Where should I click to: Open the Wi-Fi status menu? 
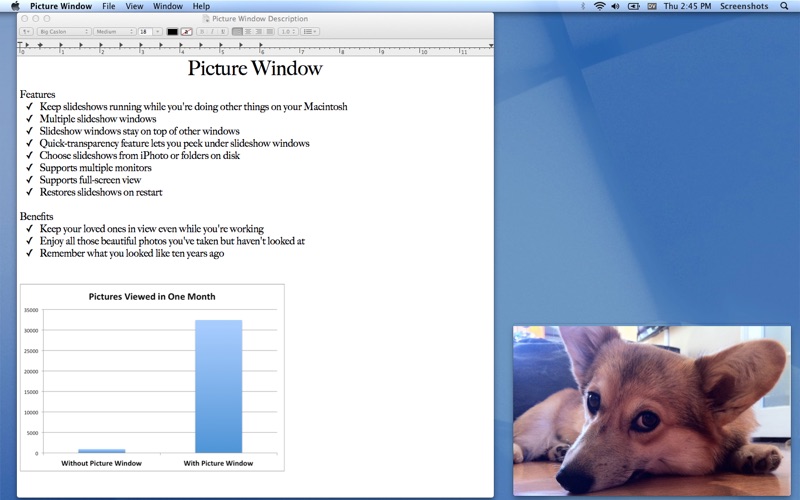point(599,6)
